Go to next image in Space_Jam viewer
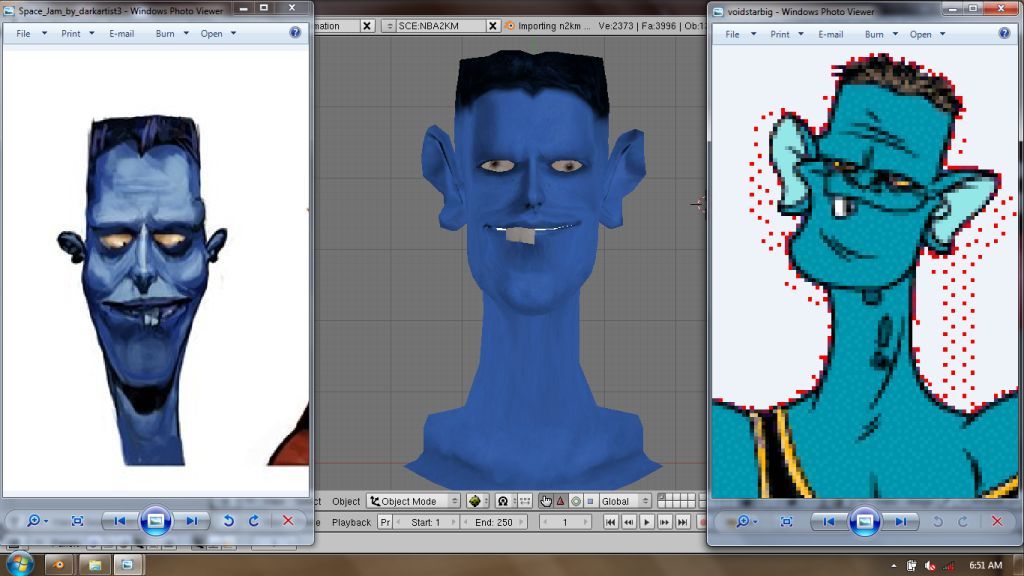The height and width of the screenshot is (576, 1024). pos(191,520)
